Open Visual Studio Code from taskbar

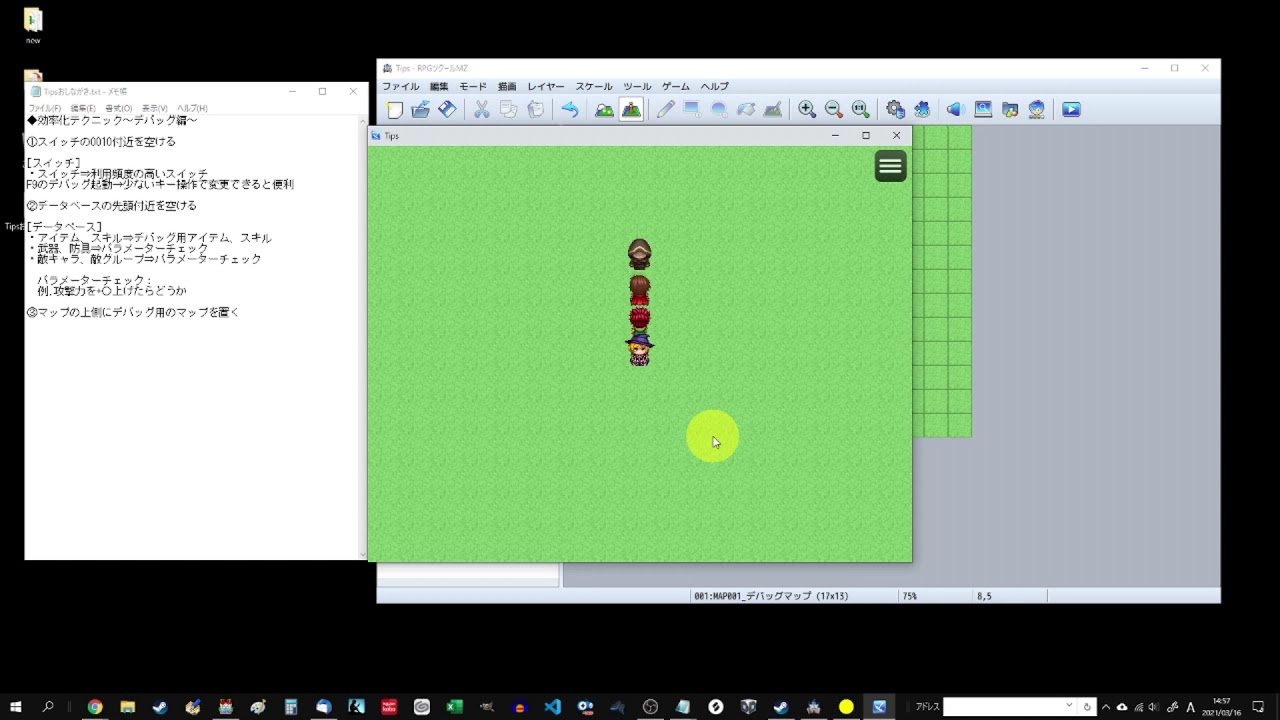(553, 707)
